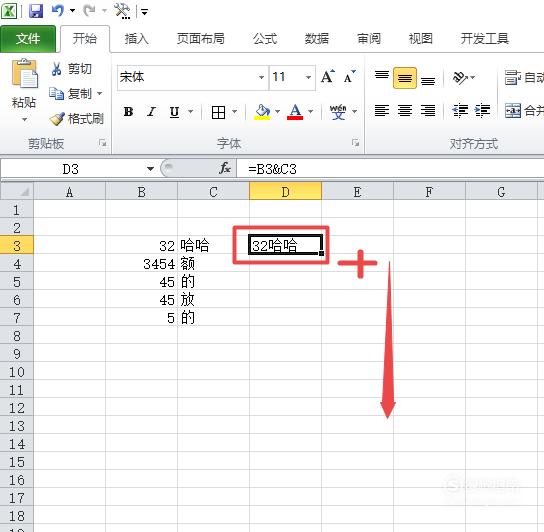The height and width of the screenshot is (532, 544).
Task: Toggle Bold formatting
Action: click(128, 112)
